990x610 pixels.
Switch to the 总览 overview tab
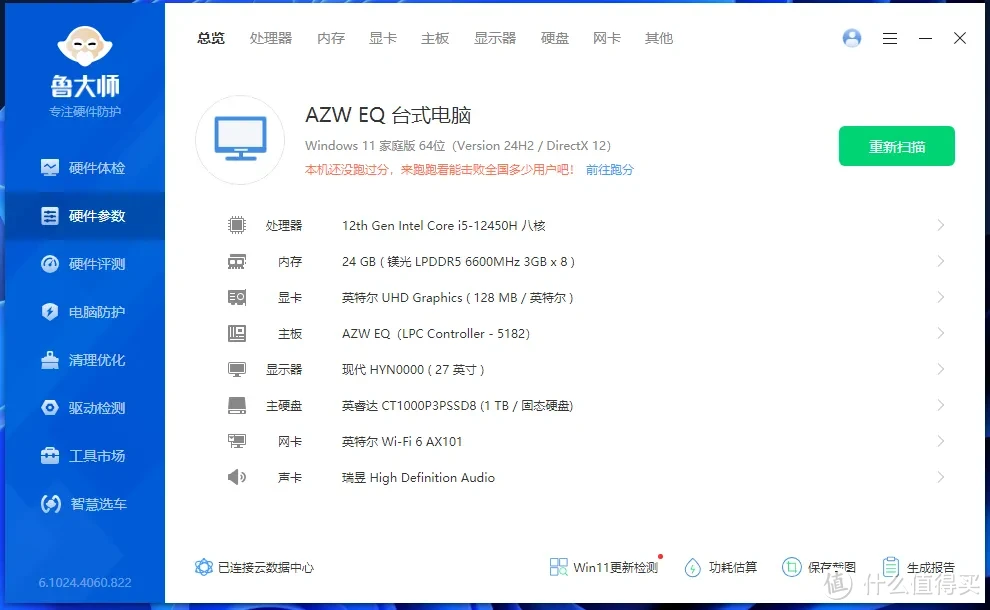pos(211,39)
